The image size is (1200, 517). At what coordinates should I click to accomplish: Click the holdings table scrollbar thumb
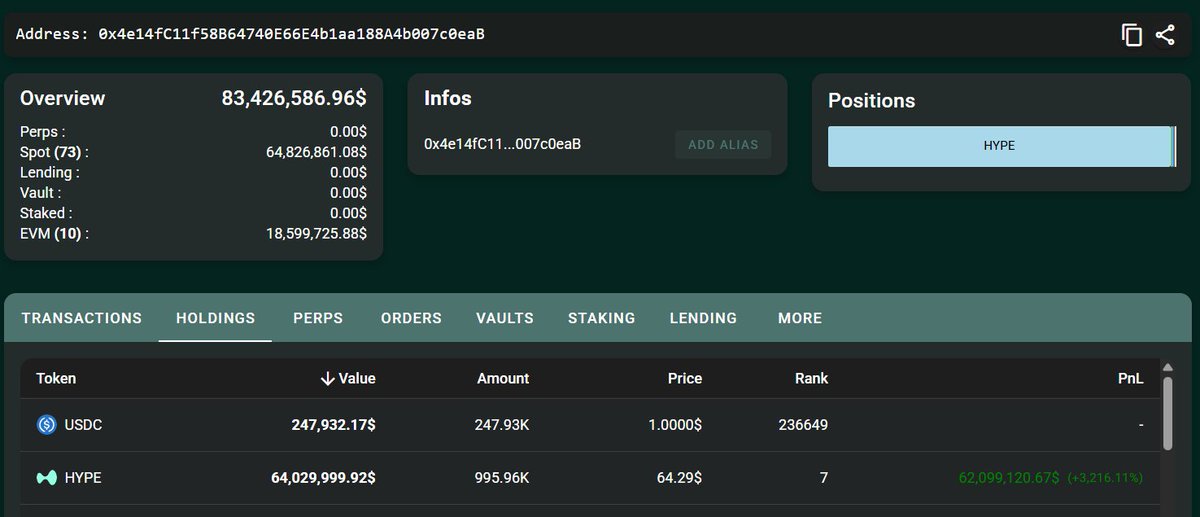click(x=1166, y=412)
